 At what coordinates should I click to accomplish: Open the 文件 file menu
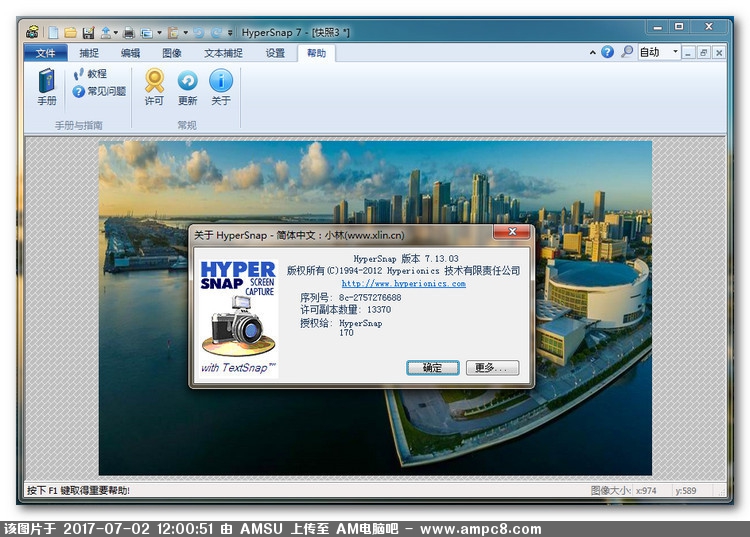point(45,53)
